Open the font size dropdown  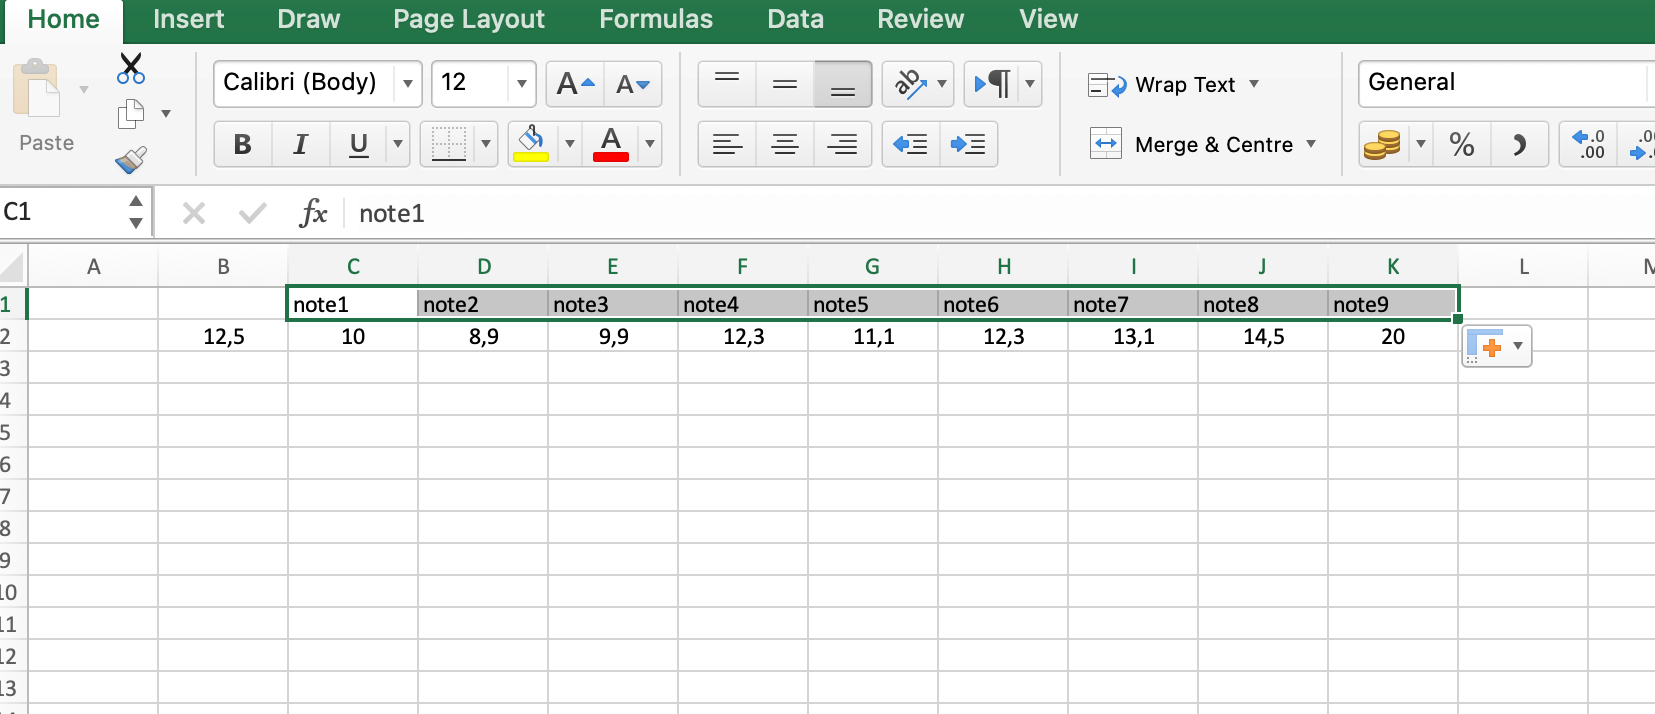click(522, 84)
